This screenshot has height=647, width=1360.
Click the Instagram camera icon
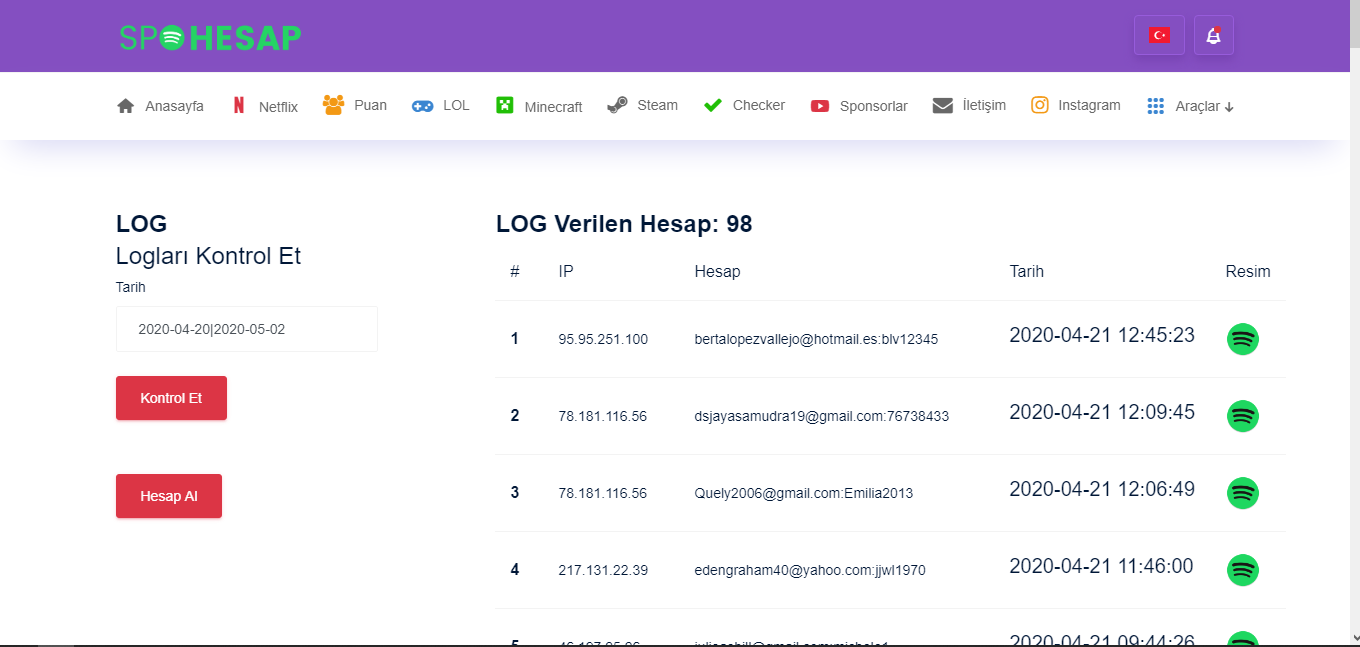(x=1040, y=105)
